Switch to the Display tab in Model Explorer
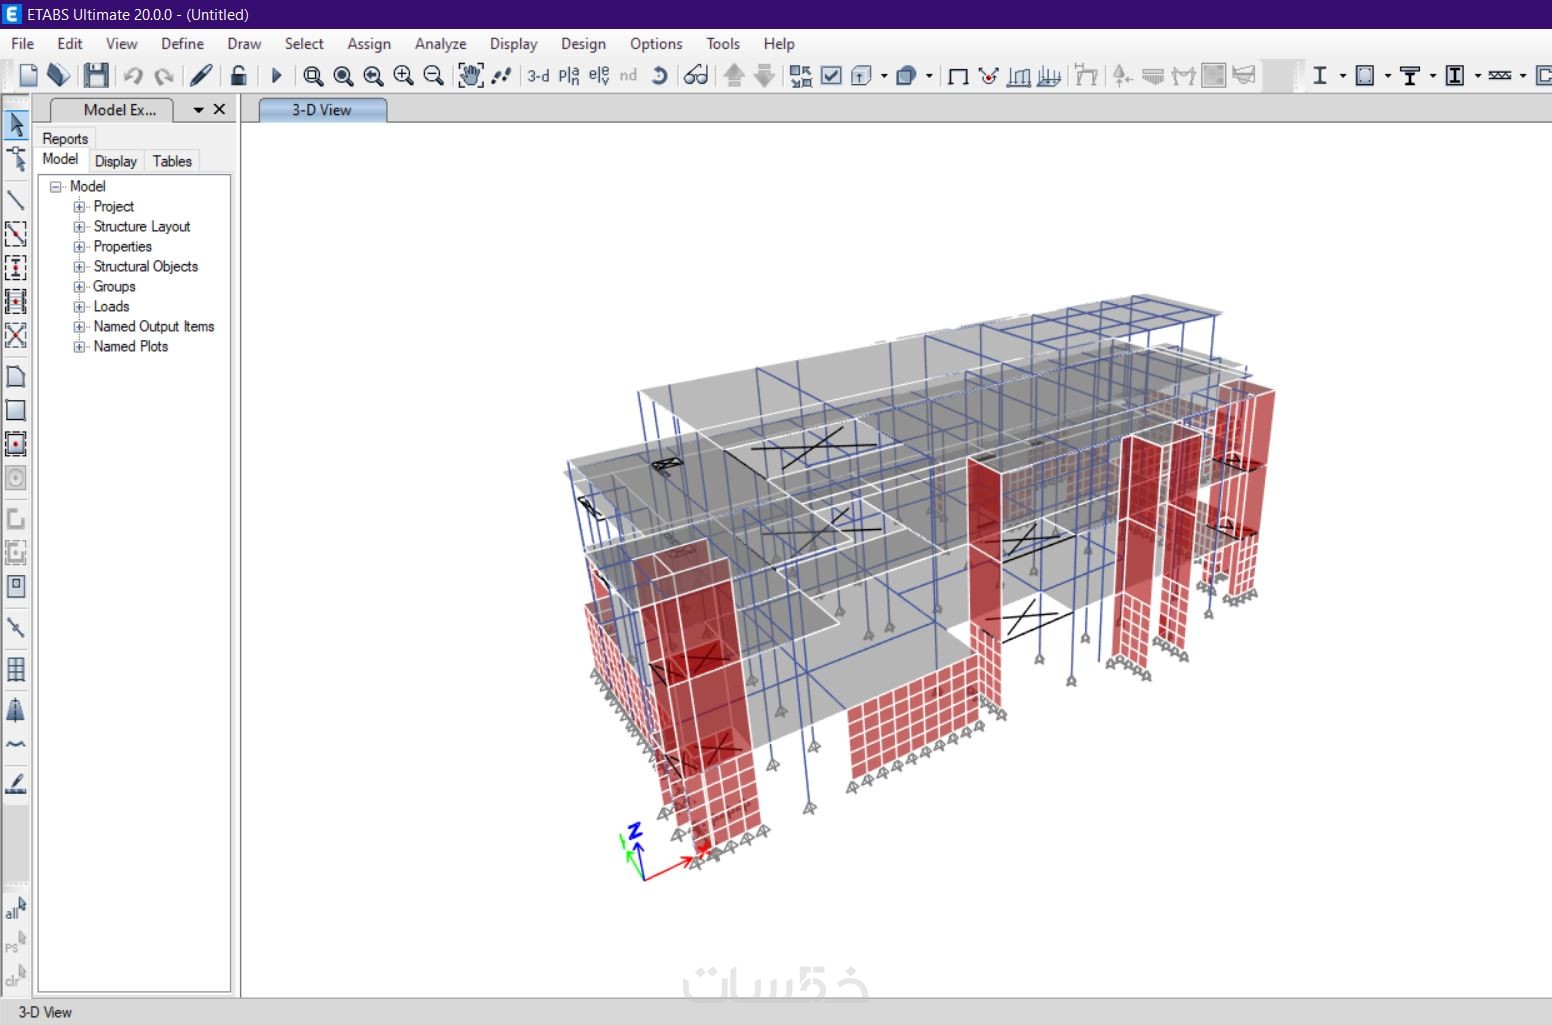 tap(116, 161)
